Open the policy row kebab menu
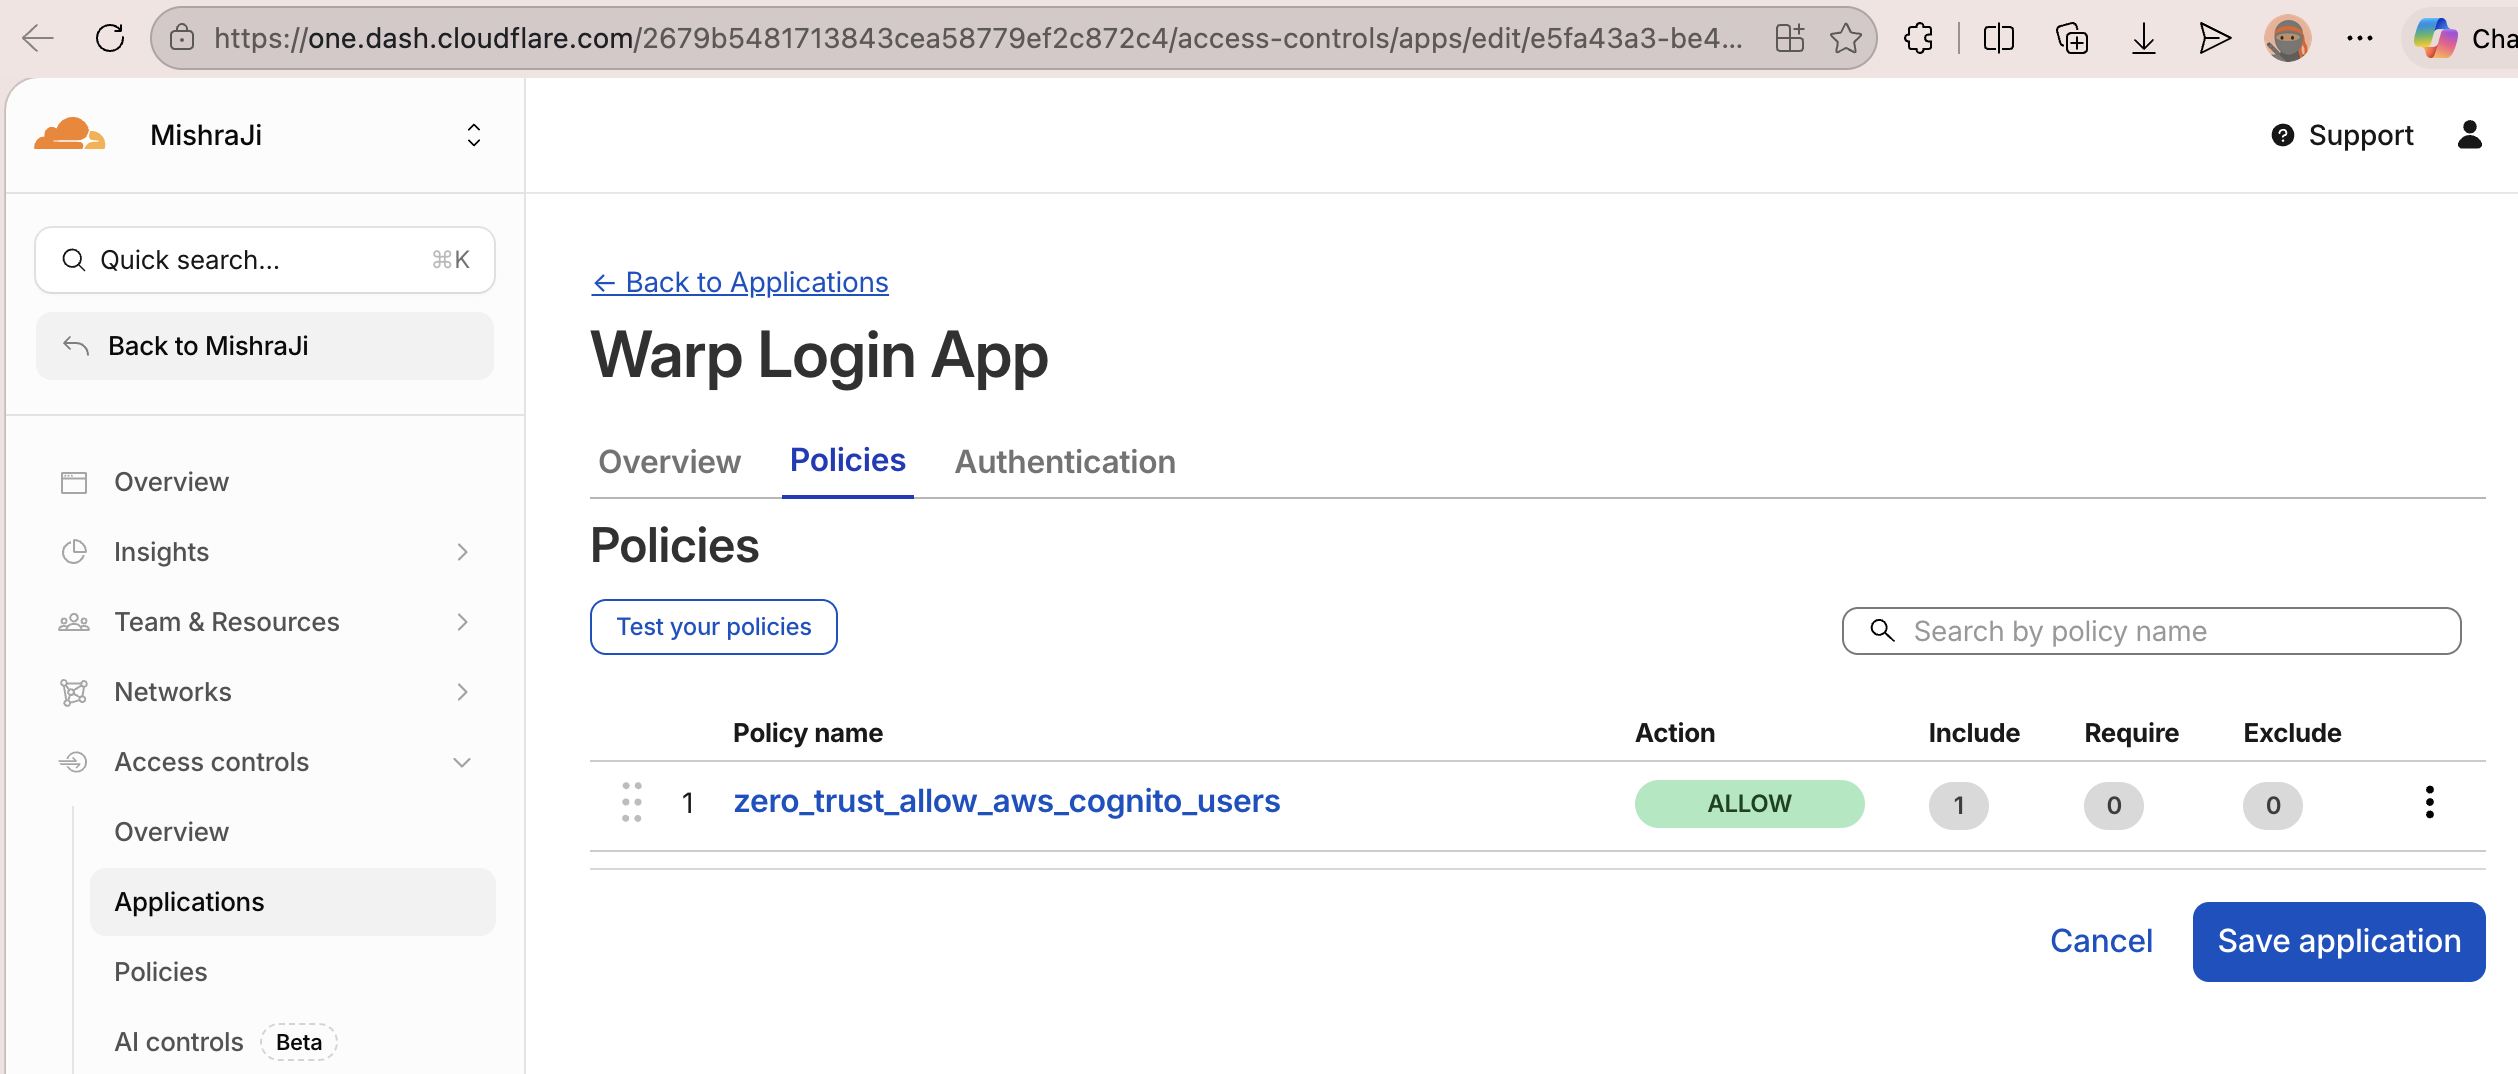 2430,801
